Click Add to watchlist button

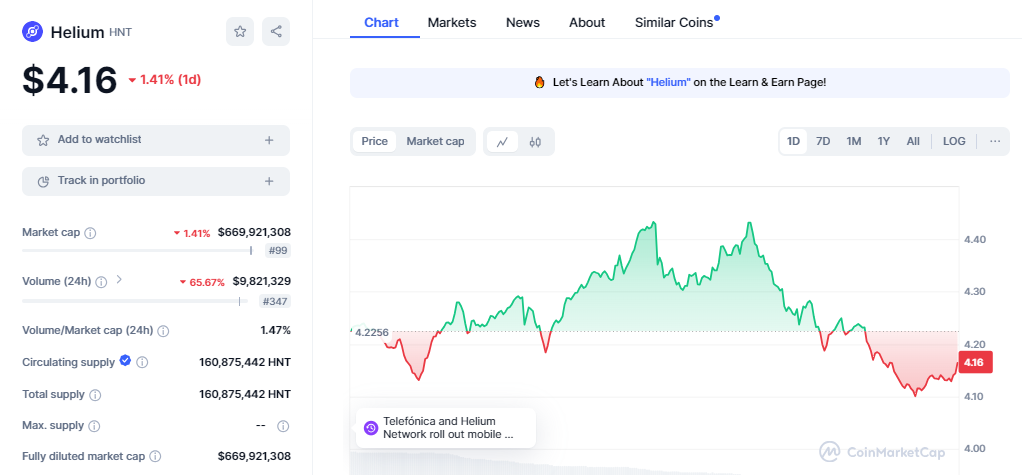[x=156, y=140]
